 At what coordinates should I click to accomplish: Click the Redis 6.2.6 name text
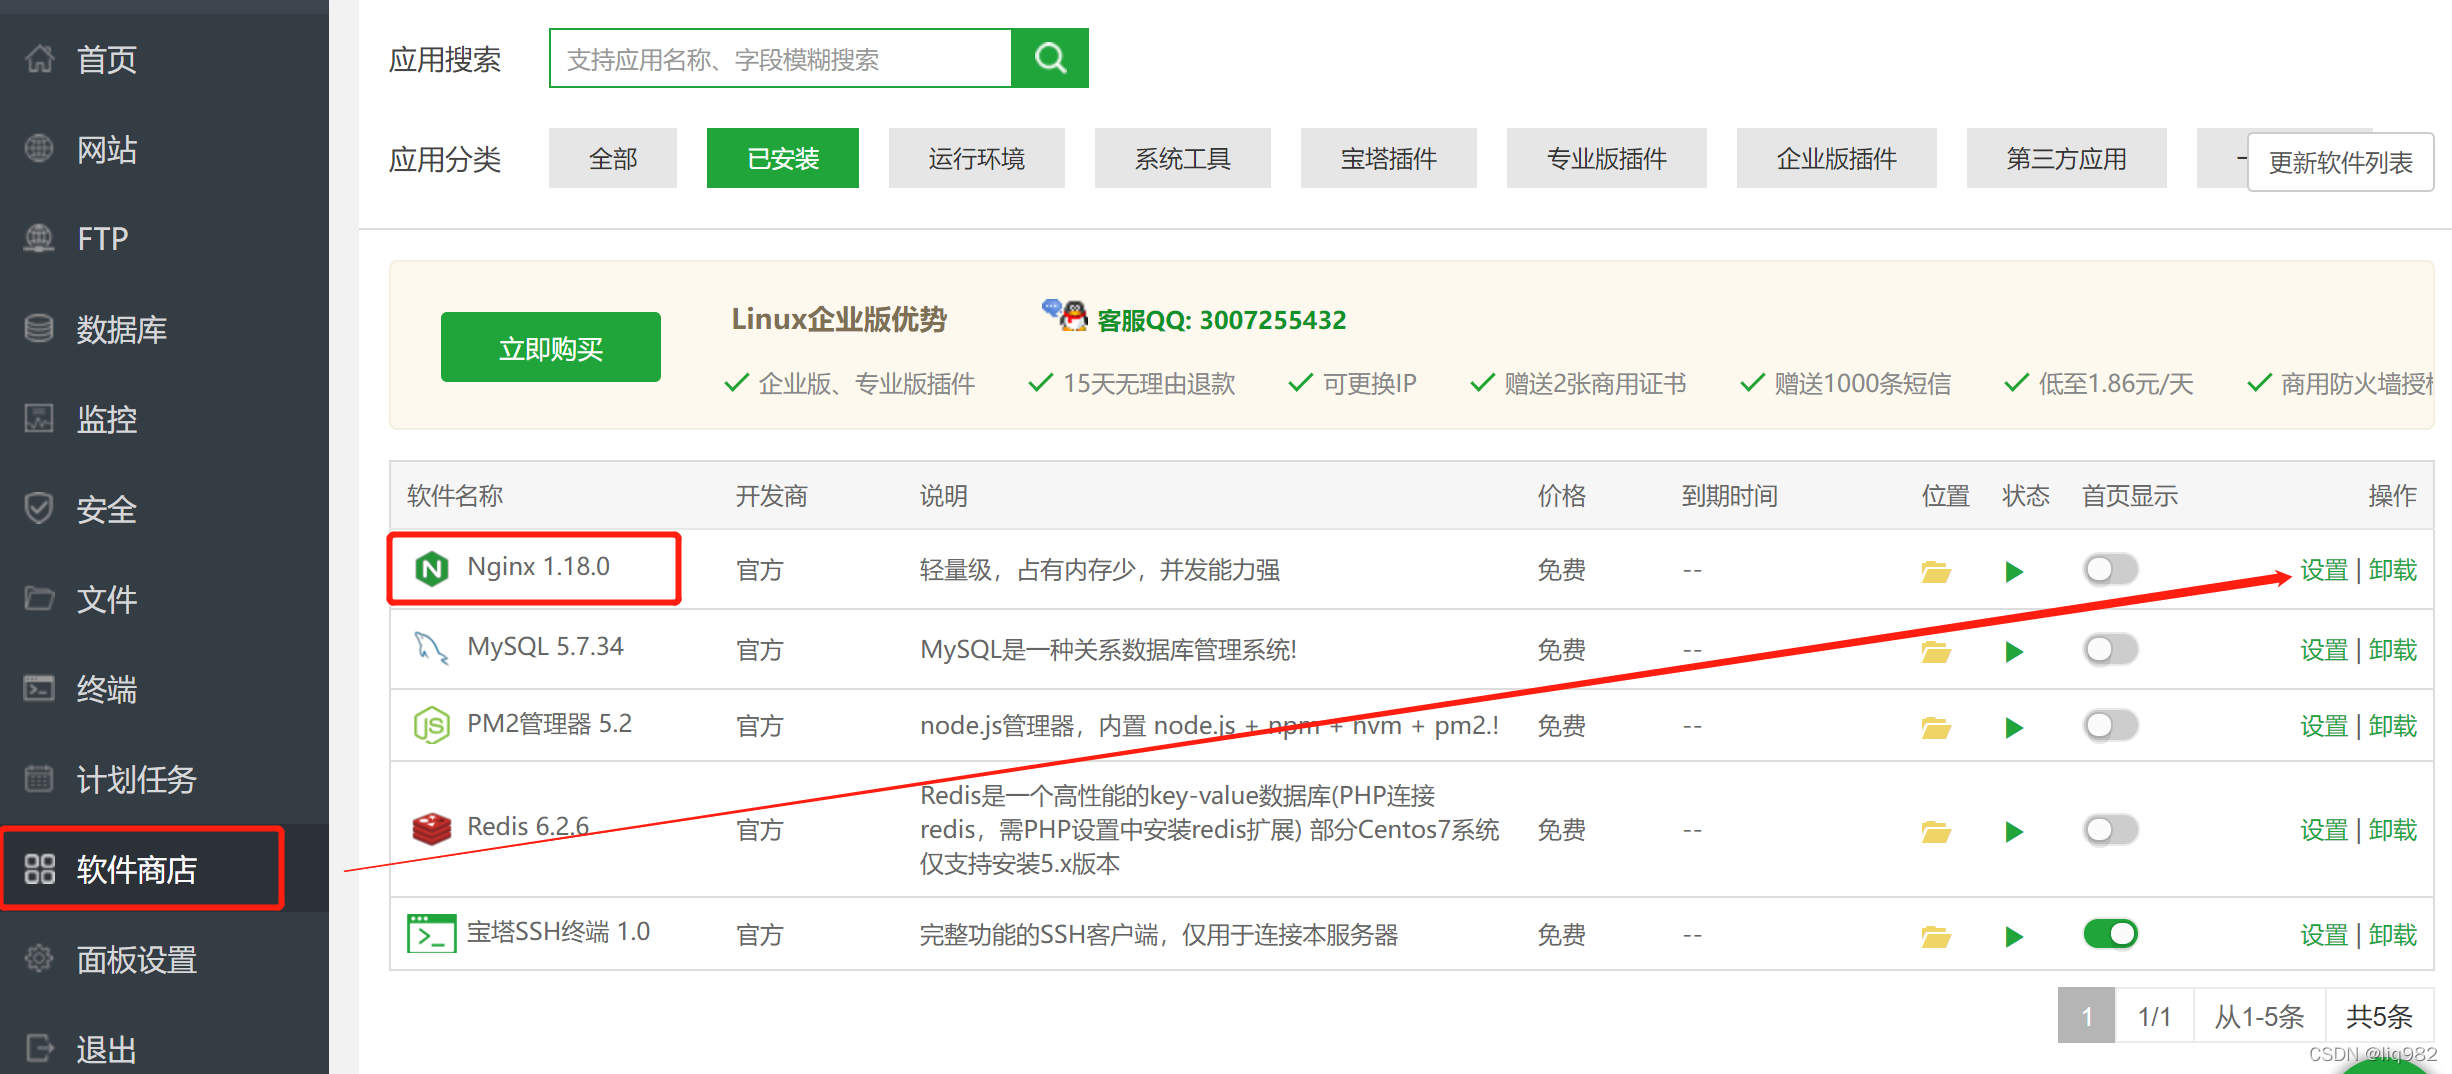pyautogui.click(x=528, y=826)
